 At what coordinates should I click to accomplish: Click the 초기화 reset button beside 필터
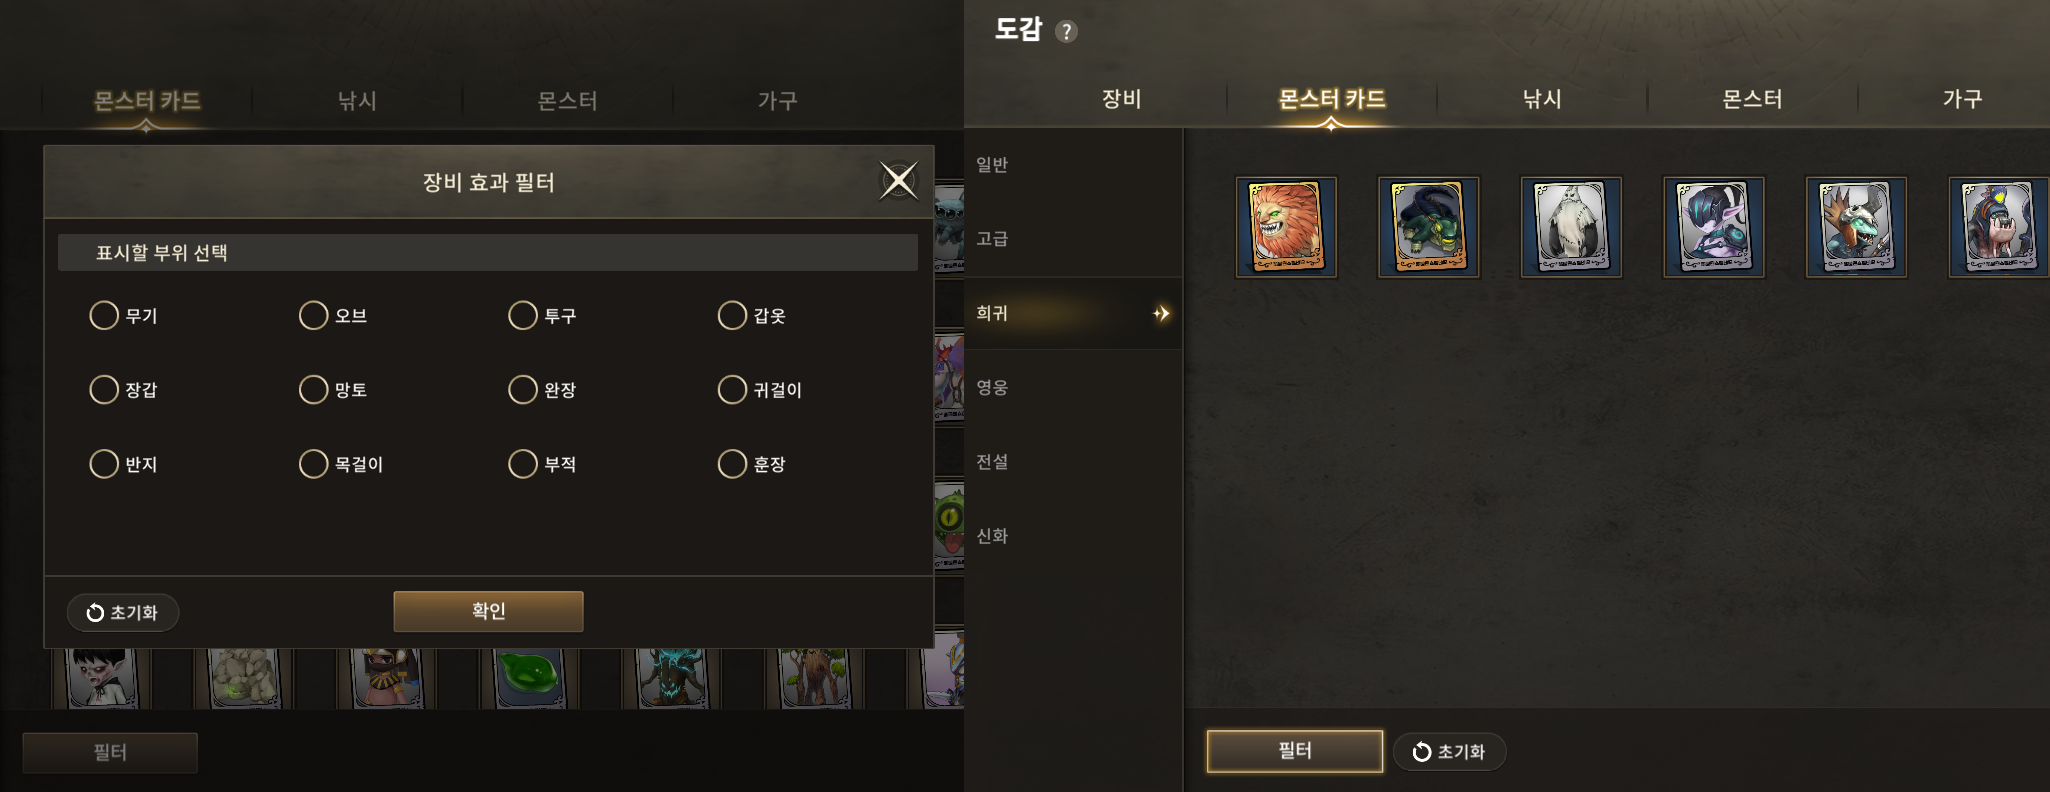[x=1449, y=751]
